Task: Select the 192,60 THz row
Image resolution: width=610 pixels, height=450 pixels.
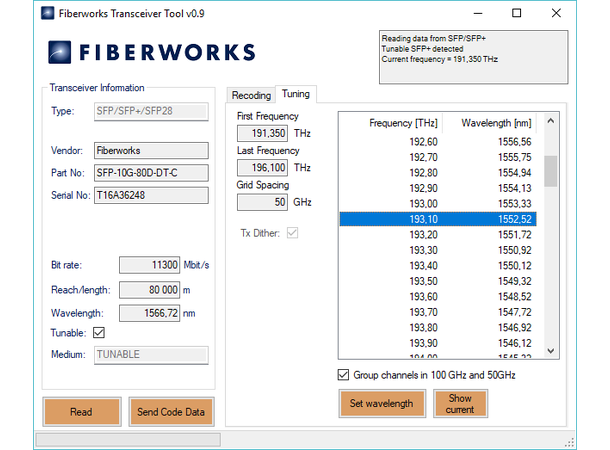Action: [438, 142]
